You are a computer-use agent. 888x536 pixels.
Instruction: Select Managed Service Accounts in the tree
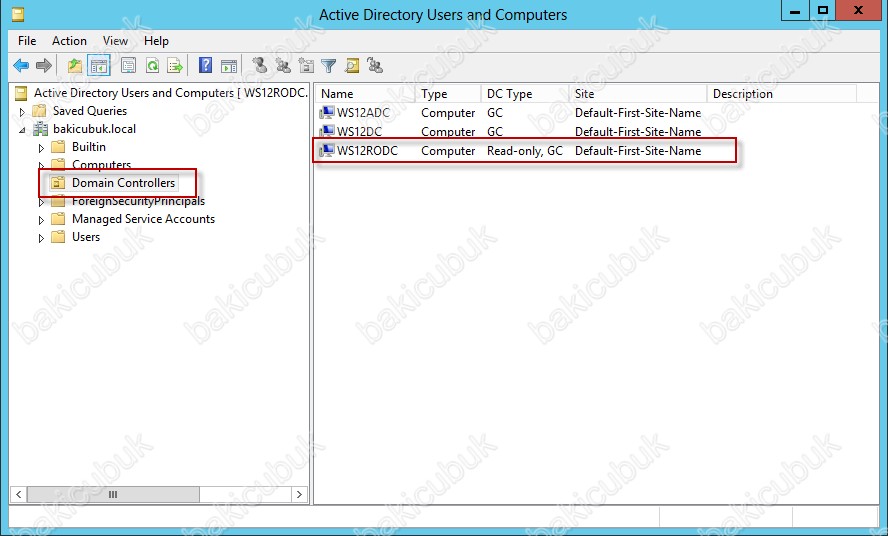[143, 219]
